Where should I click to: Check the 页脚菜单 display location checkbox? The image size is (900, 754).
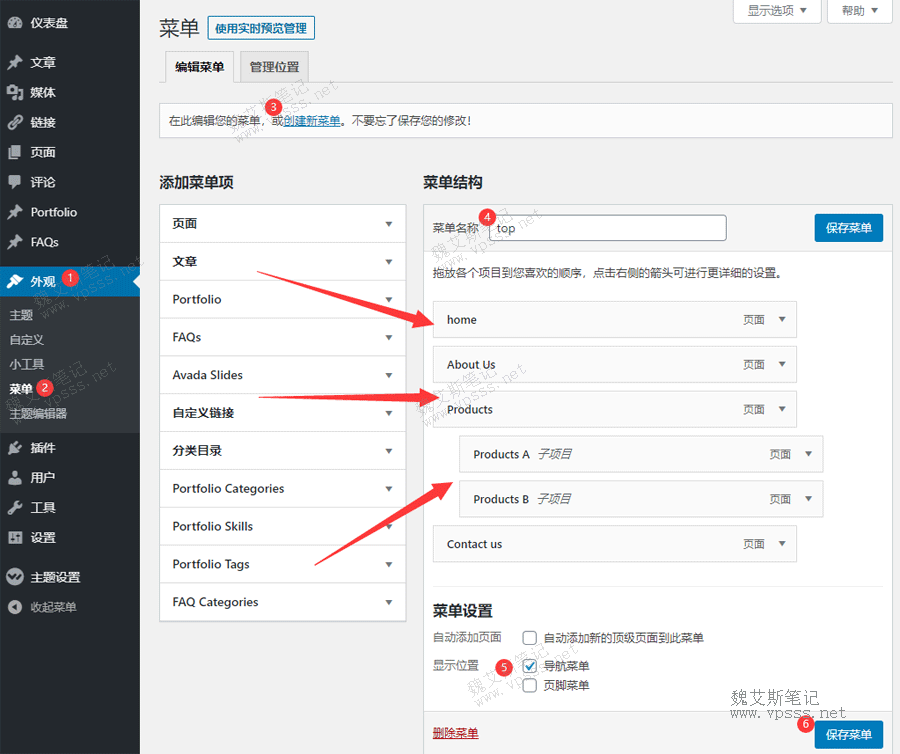[x=530, y=685]
